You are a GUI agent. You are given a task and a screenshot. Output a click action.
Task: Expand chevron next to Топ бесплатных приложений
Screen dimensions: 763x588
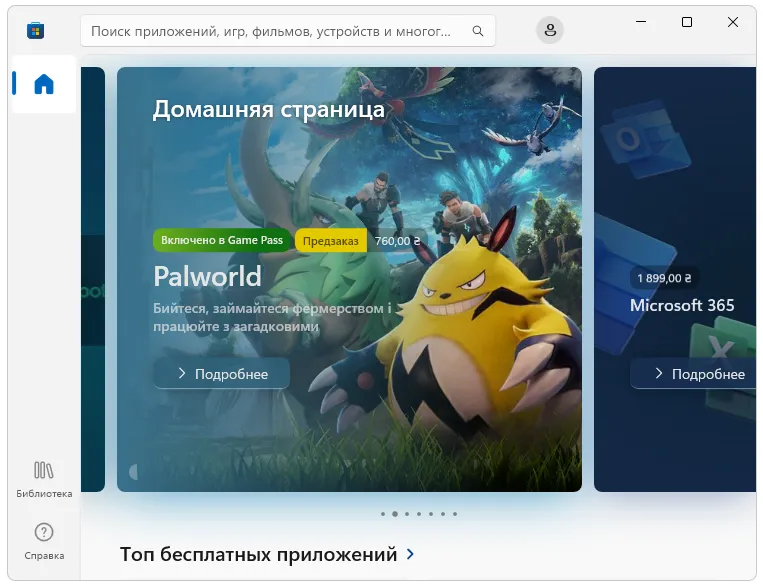tap(410, 554)
